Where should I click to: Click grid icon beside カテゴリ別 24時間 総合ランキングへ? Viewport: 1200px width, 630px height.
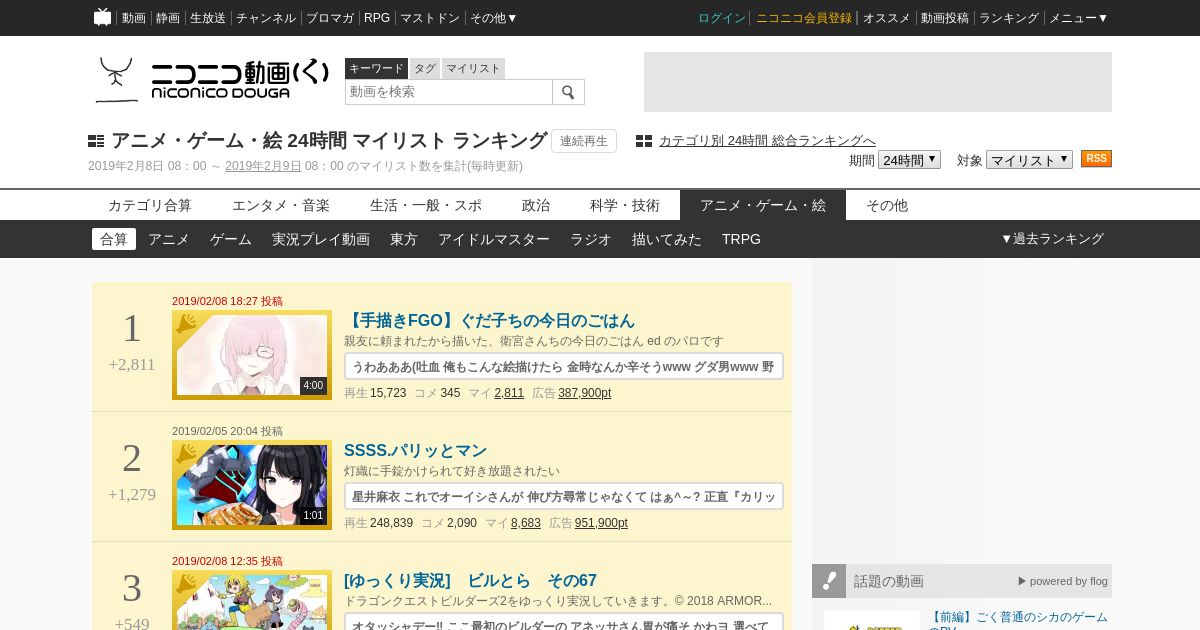644,141
